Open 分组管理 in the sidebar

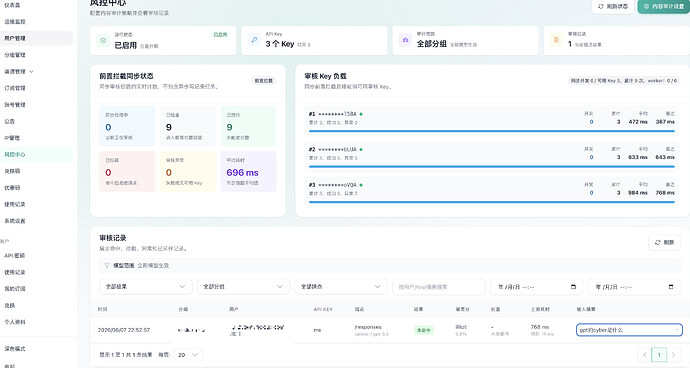15,55
